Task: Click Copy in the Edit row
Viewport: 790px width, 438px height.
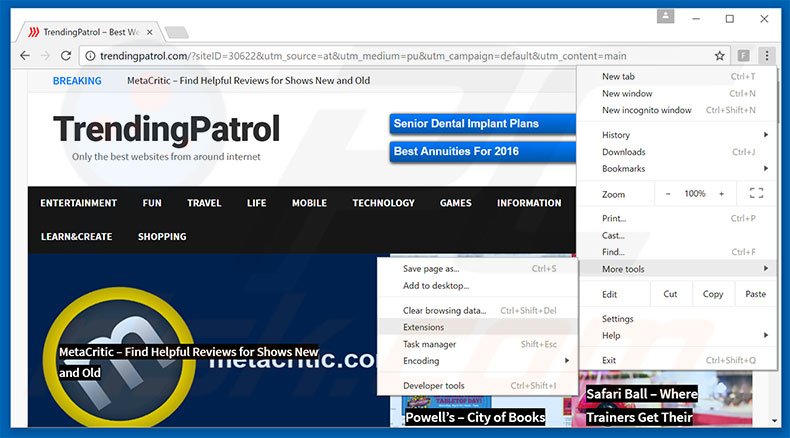Action: tap(712, 294)
